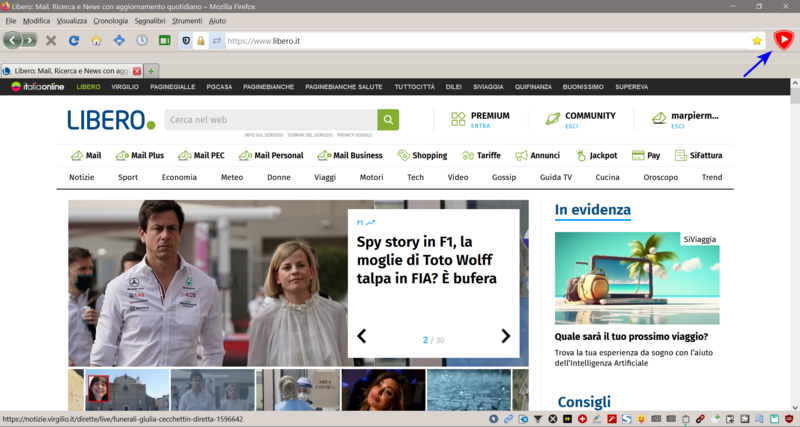Open the Visualizza menu
The image size is (800, 427).
coord(71,21)
